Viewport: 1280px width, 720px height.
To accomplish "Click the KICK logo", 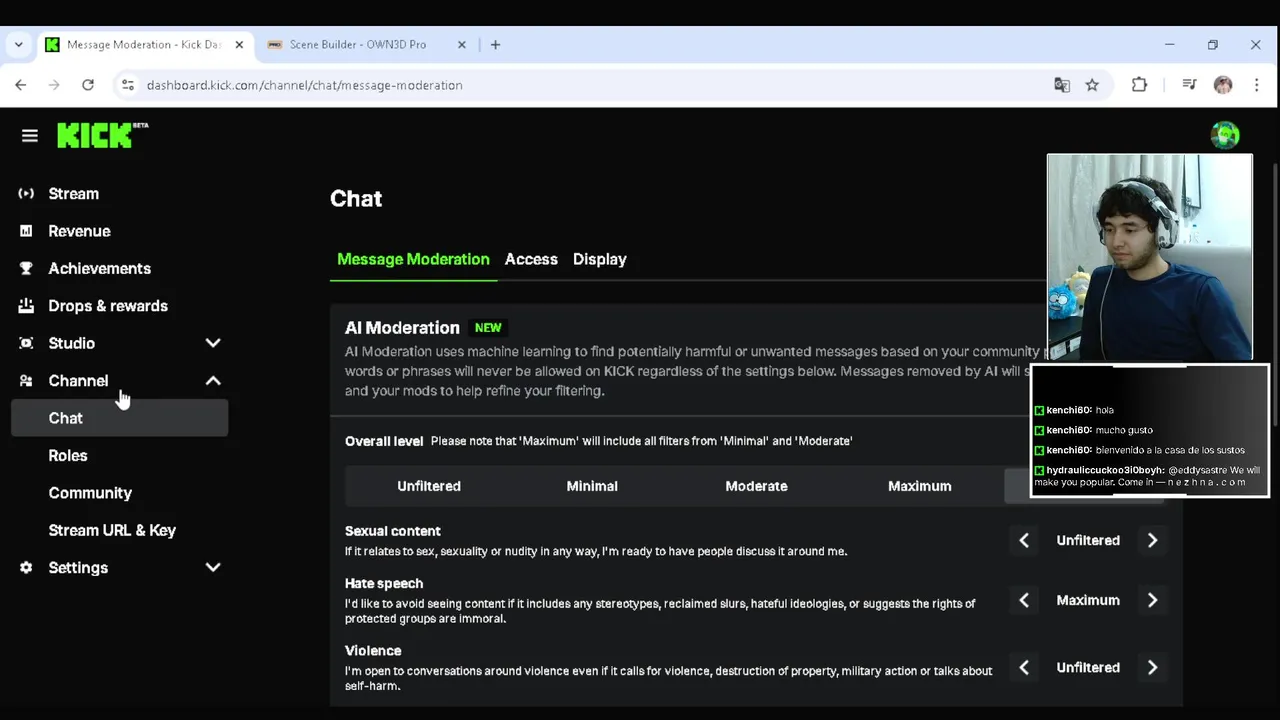I will (x=102, y=135).
